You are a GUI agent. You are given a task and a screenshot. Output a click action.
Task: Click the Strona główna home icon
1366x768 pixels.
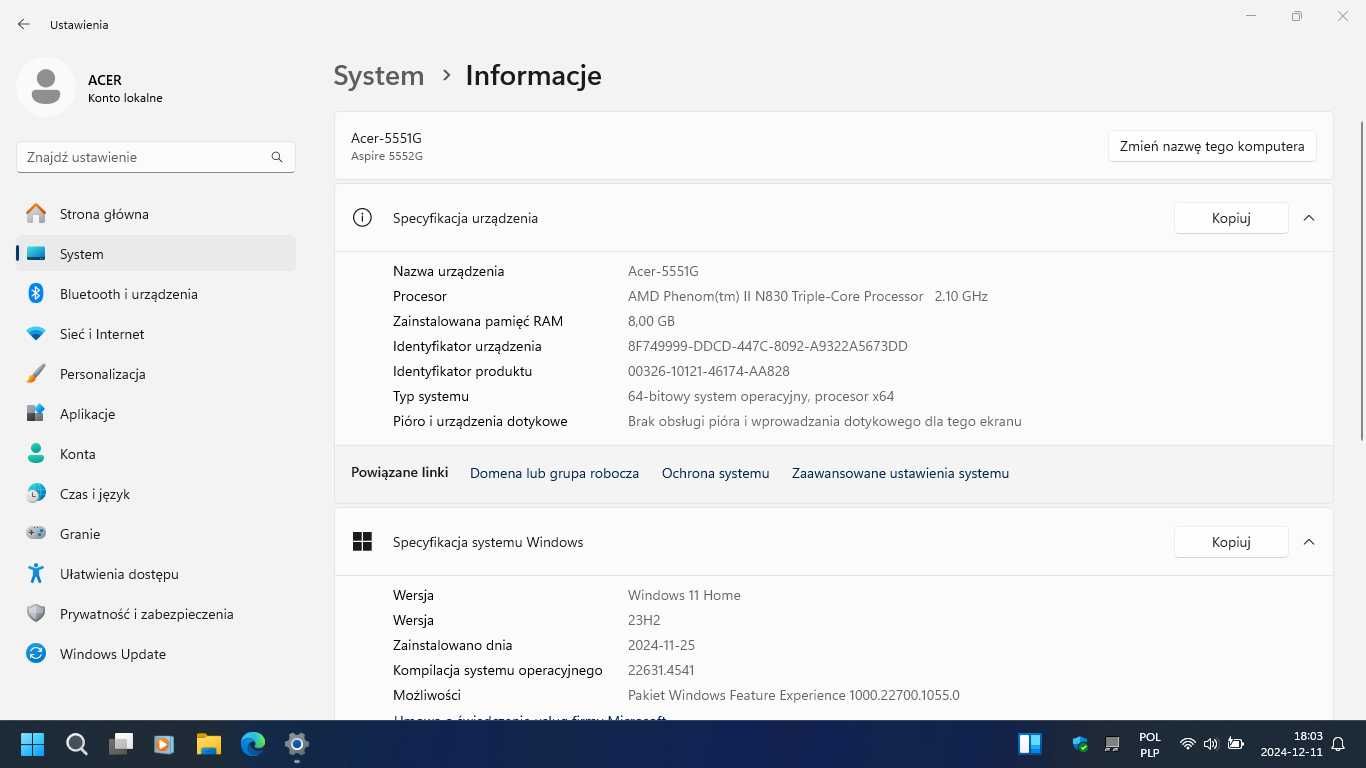click(x=36, y=213)
